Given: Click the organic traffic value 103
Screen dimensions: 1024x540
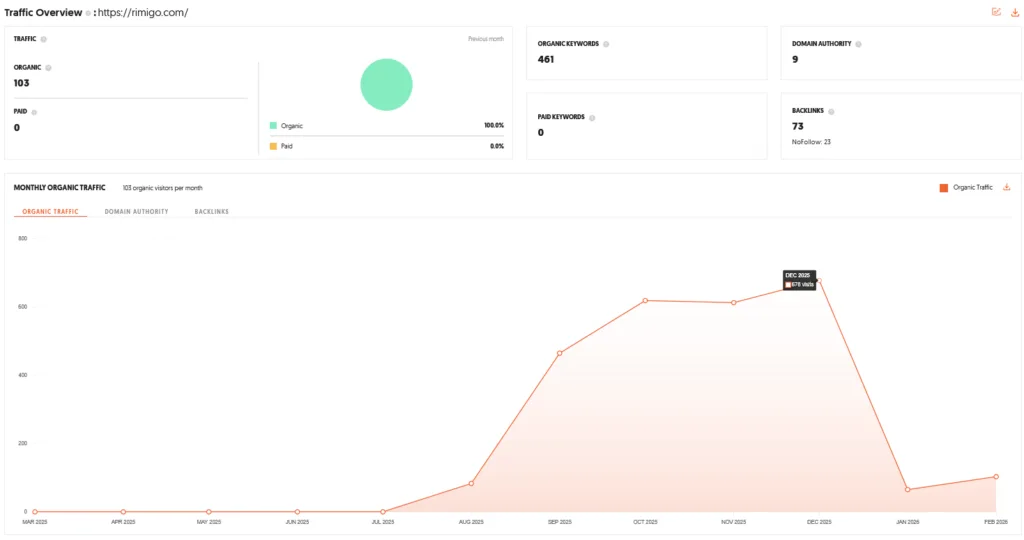Looking at the screenshot, I should (22, 83).
